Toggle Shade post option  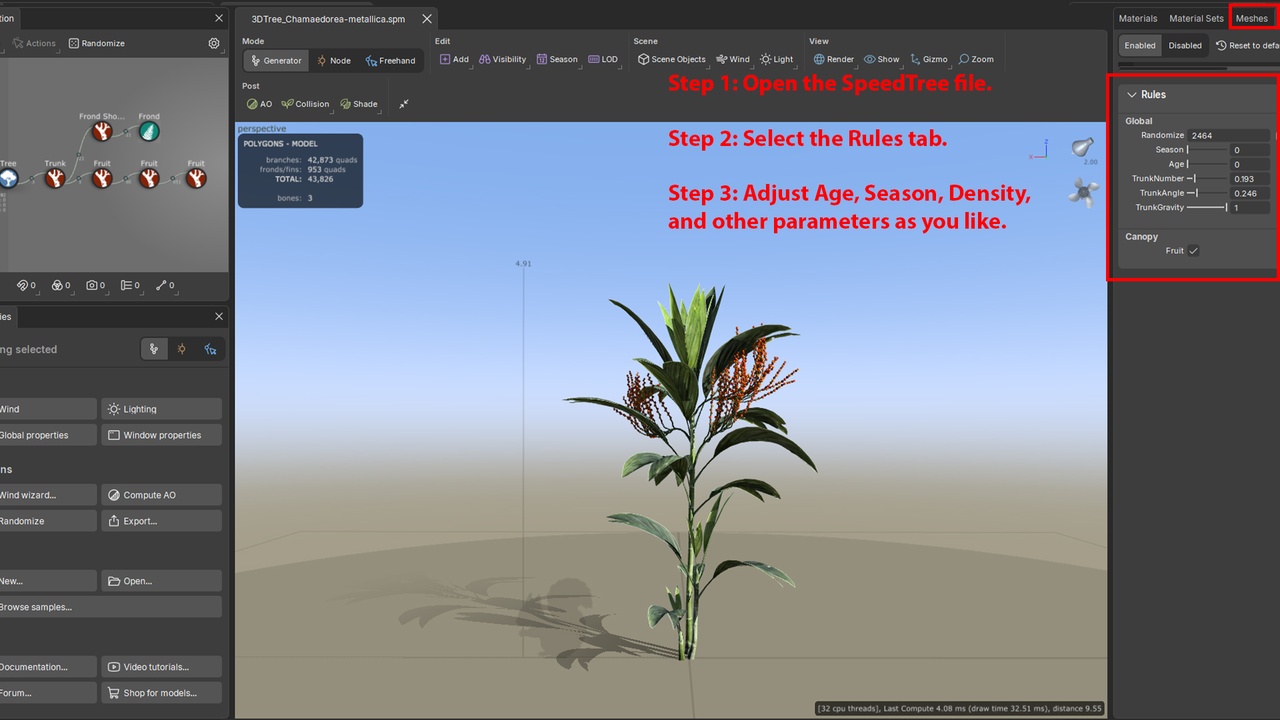(x=359, y=104)
